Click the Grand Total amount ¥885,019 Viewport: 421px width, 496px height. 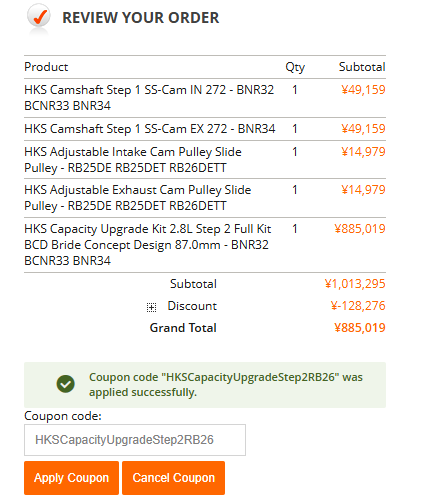tap(360, 328)
